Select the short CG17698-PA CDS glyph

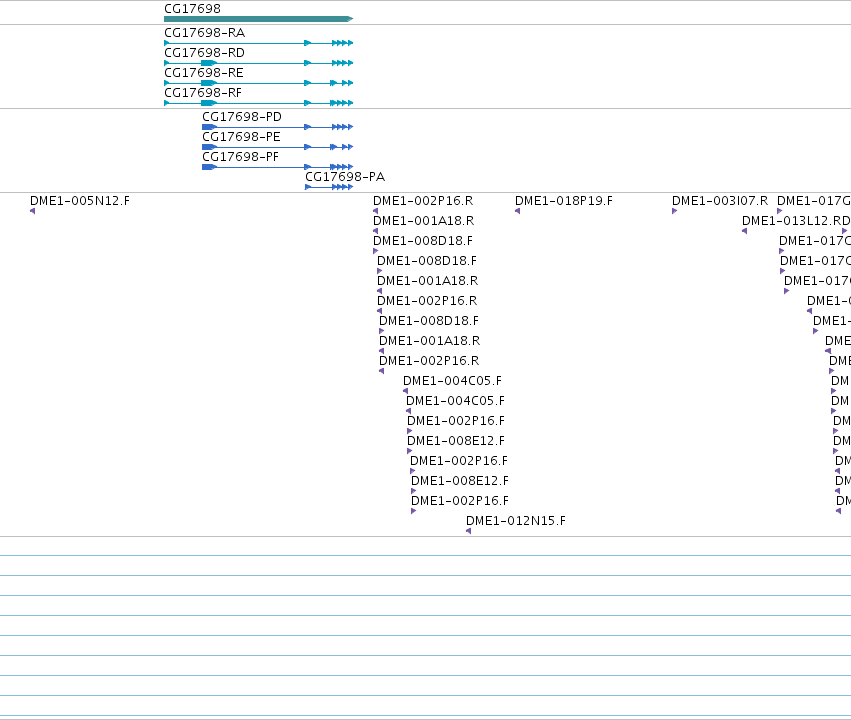(x=329, y=187)
